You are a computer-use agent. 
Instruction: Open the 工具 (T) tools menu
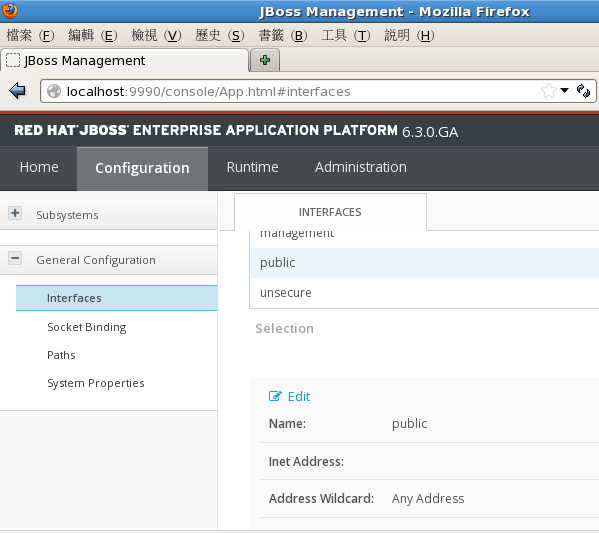346,36
